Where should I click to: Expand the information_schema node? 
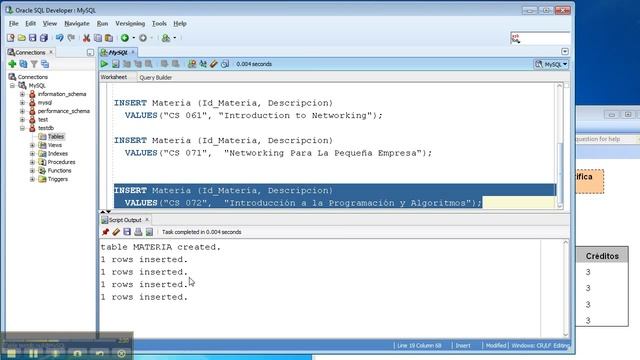coord(22,94)
